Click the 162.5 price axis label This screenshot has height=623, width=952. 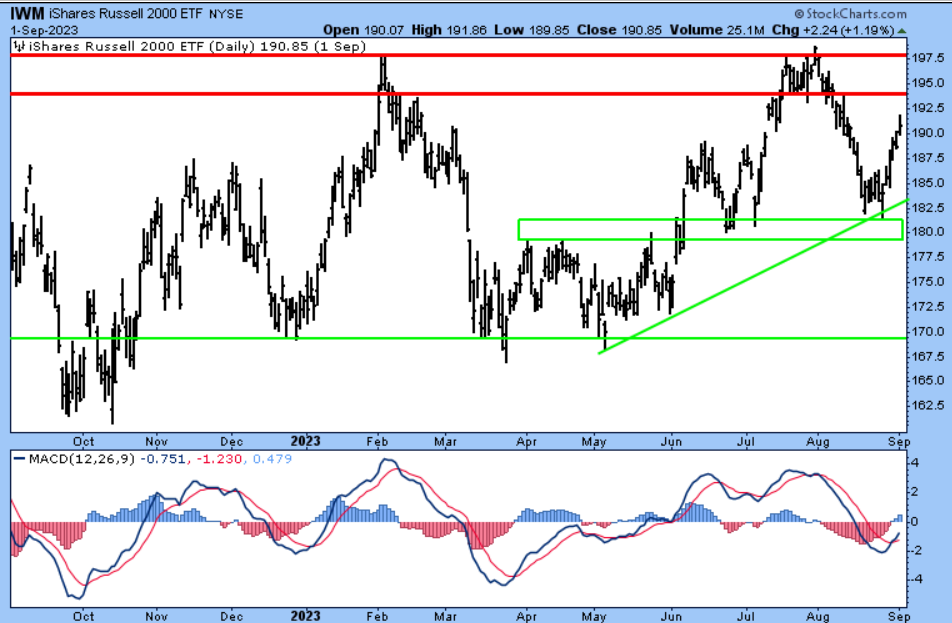tap(929, 406)
